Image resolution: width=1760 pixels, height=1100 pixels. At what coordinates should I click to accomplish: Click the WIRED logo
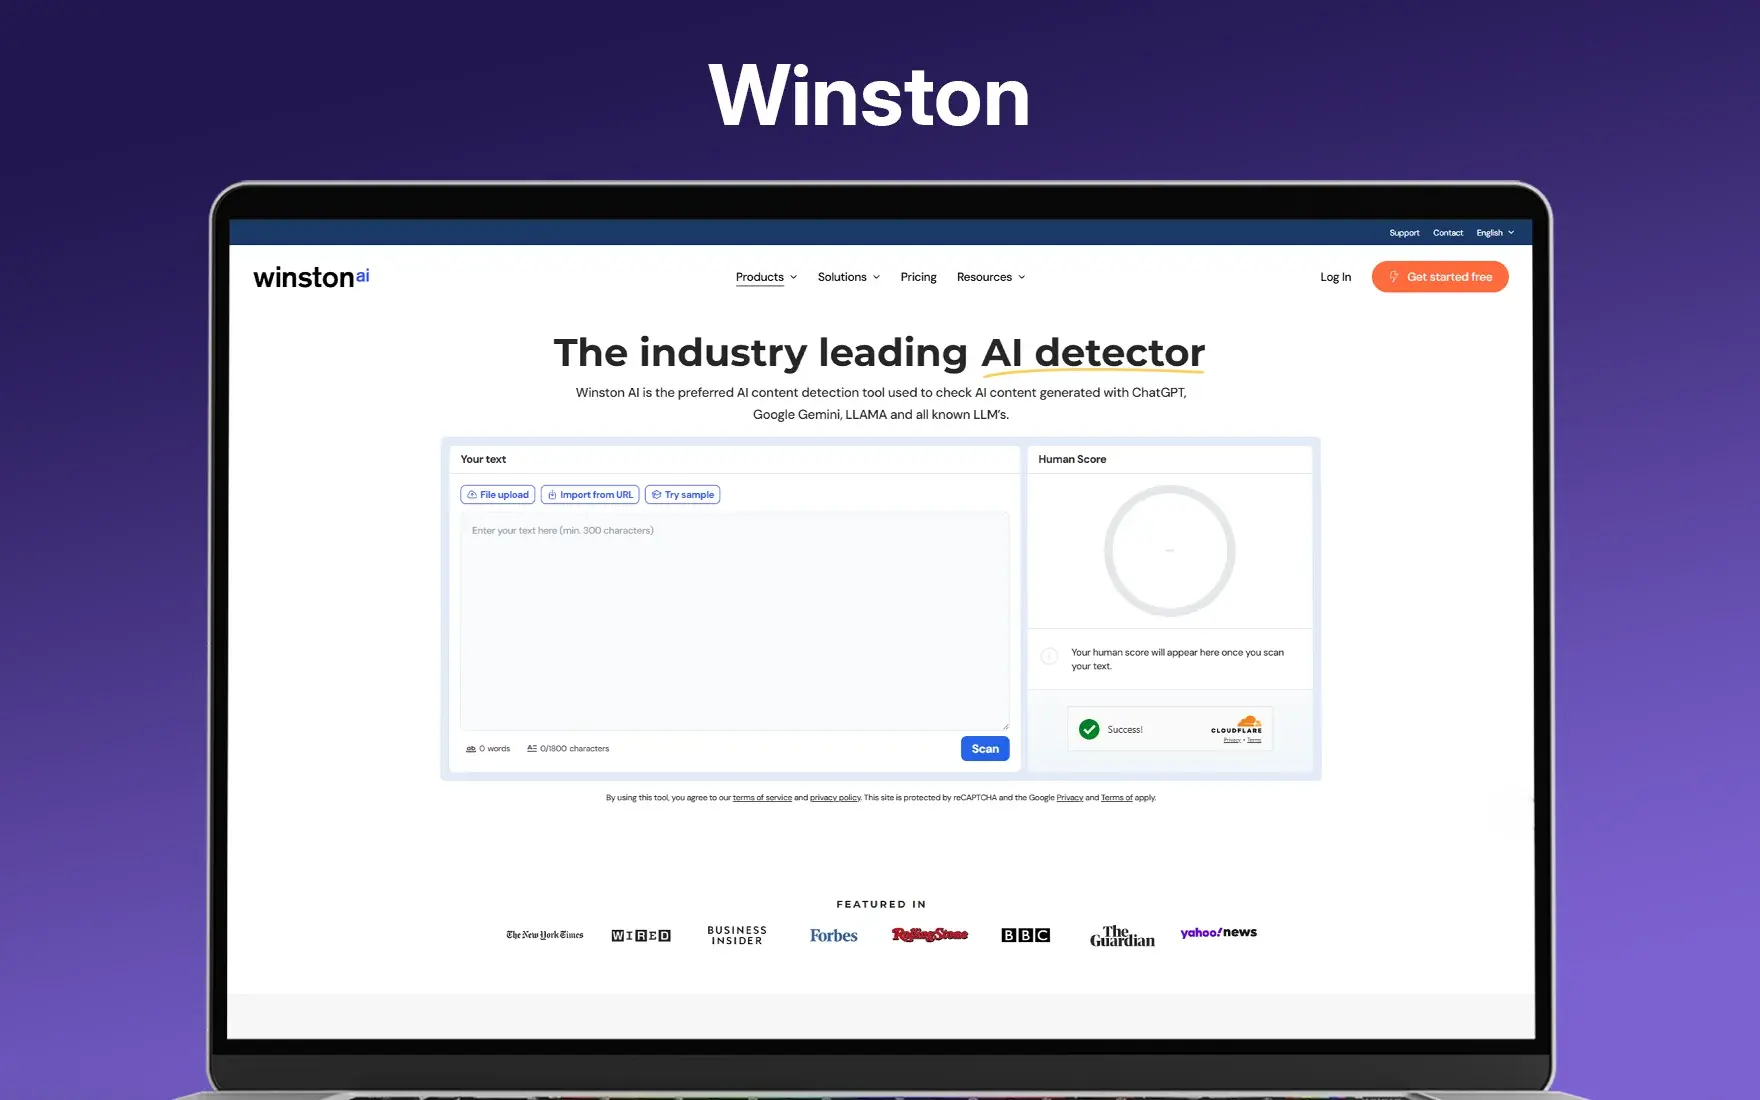tap(641, 936)
